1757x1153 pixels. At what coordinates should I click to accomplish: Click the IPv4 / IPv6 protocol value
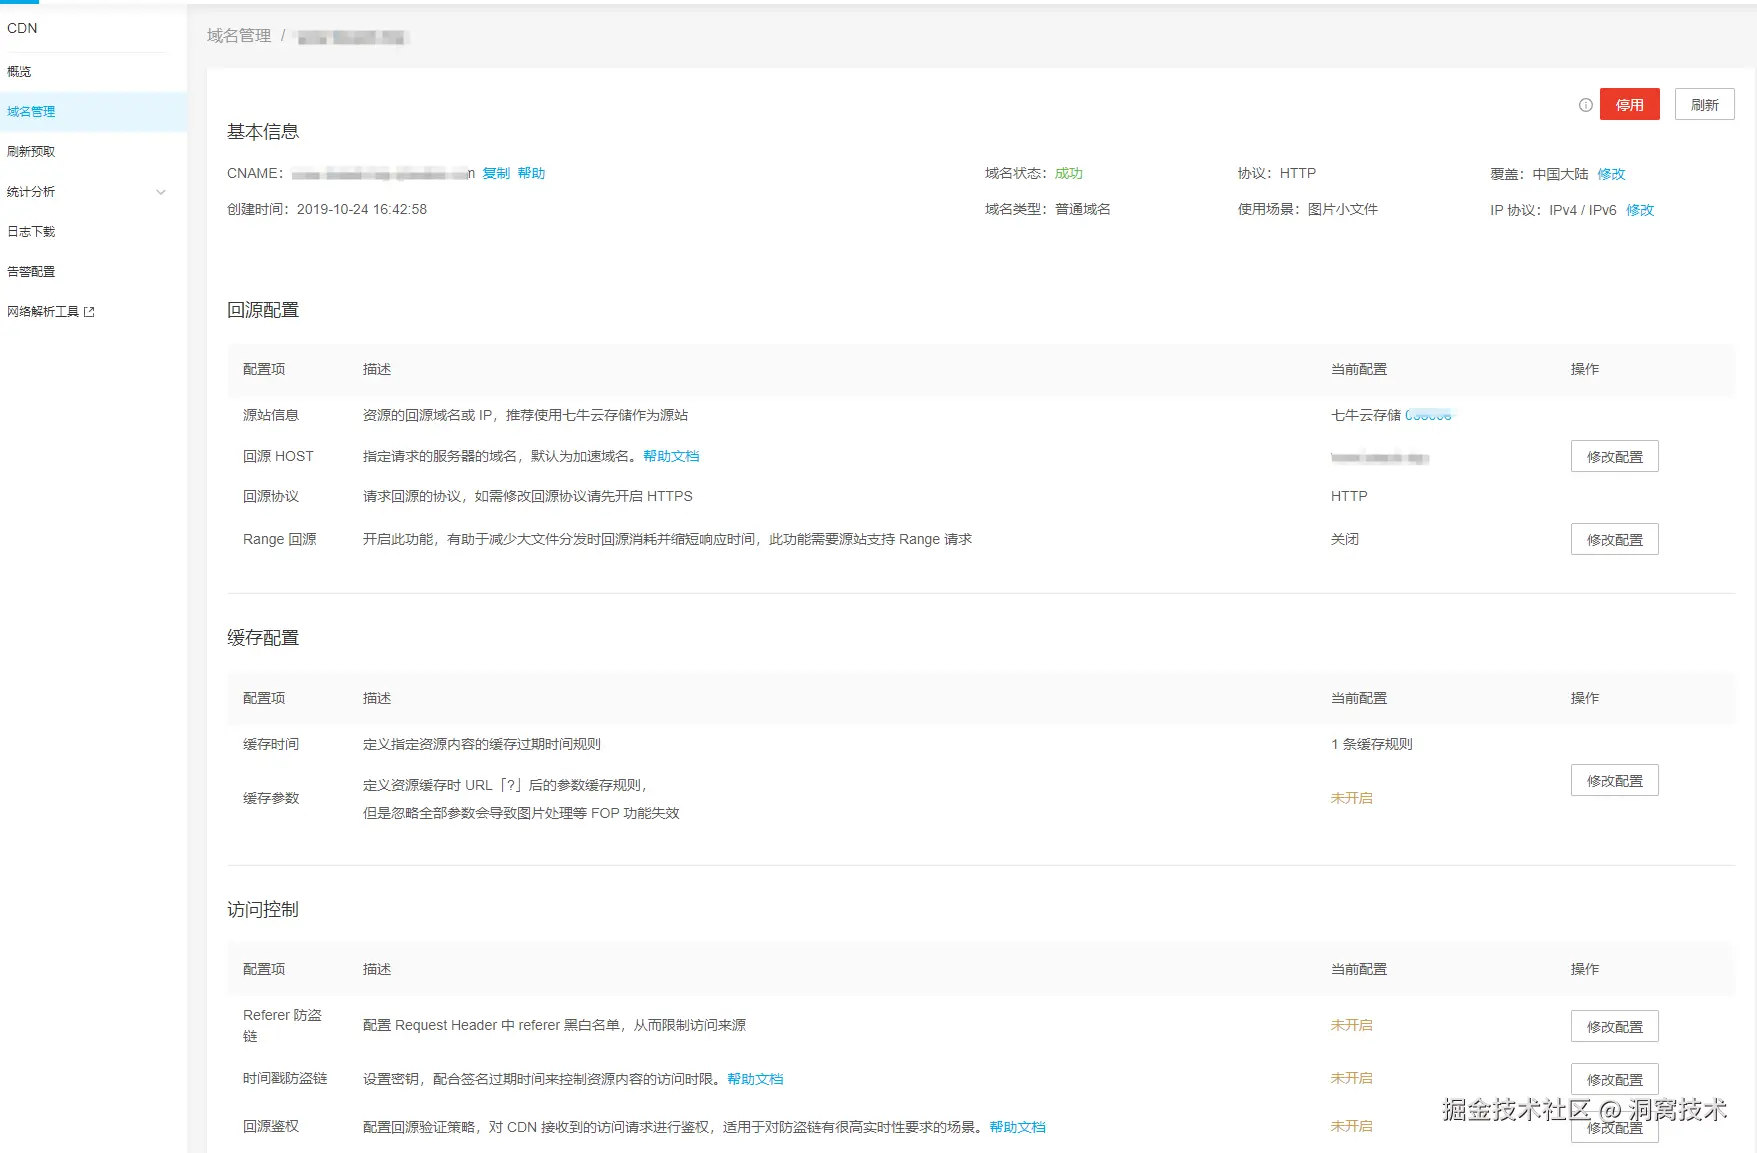point(1583,210)
